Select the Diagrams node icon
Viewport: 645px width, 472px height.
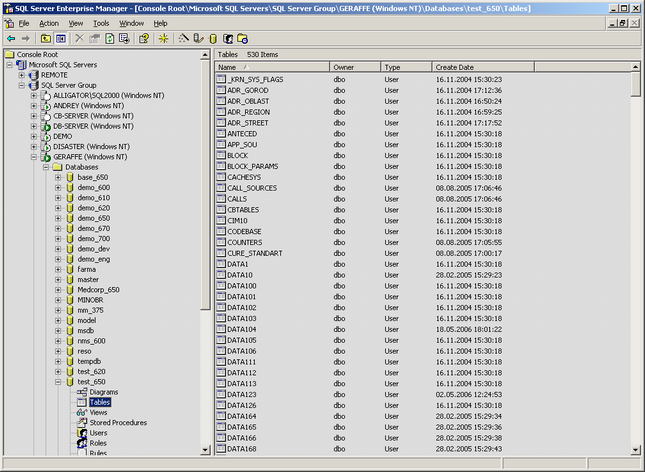(81, 392)
